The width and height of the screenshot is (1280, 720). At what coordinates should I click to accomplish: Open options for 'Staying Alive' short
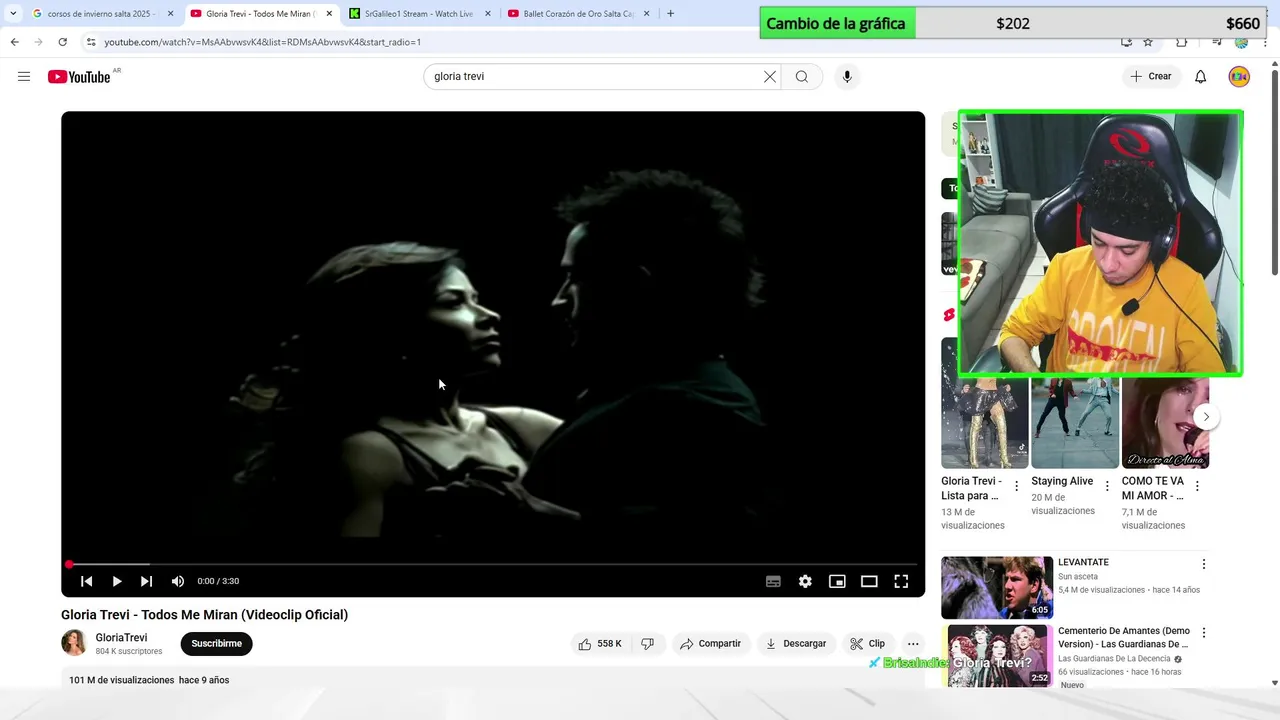pos(1107,486)
